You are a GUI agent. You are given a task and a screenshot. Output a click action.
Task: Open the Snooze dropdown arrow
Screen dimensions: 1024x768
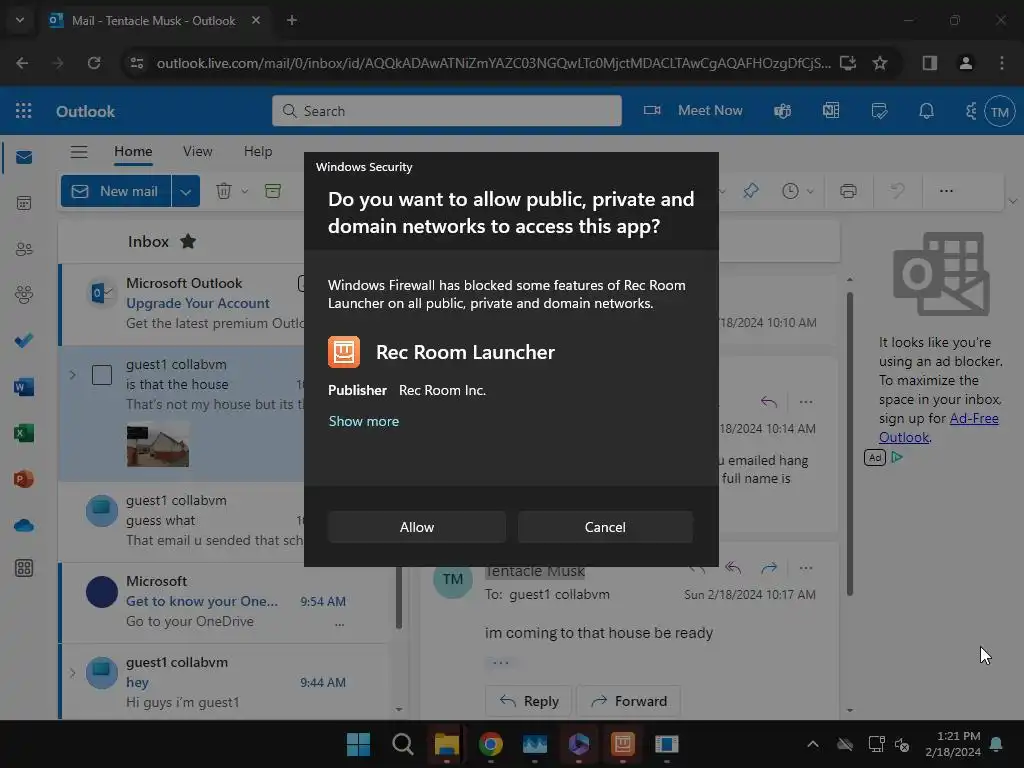(x=810, y=191)
